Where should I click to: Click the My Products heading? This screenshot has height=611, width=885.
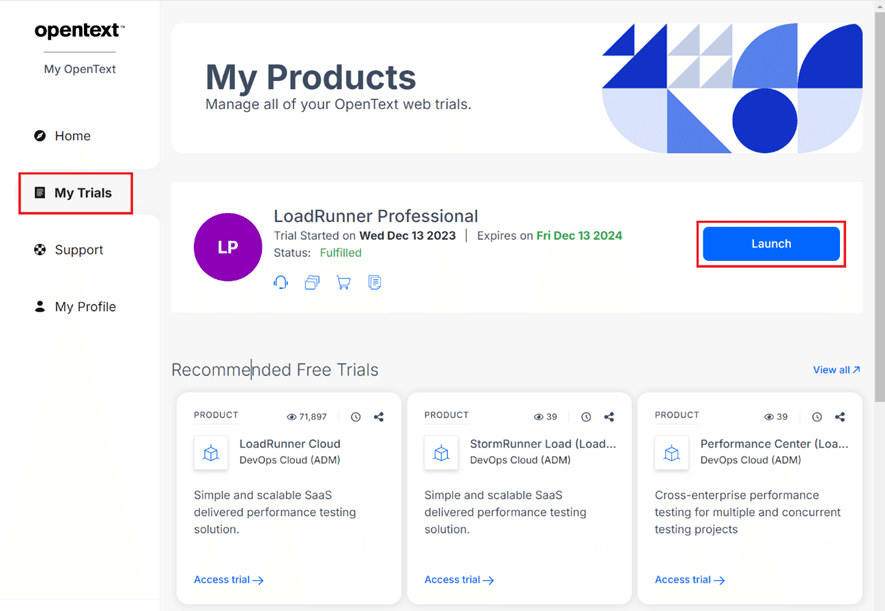point(310,77)
